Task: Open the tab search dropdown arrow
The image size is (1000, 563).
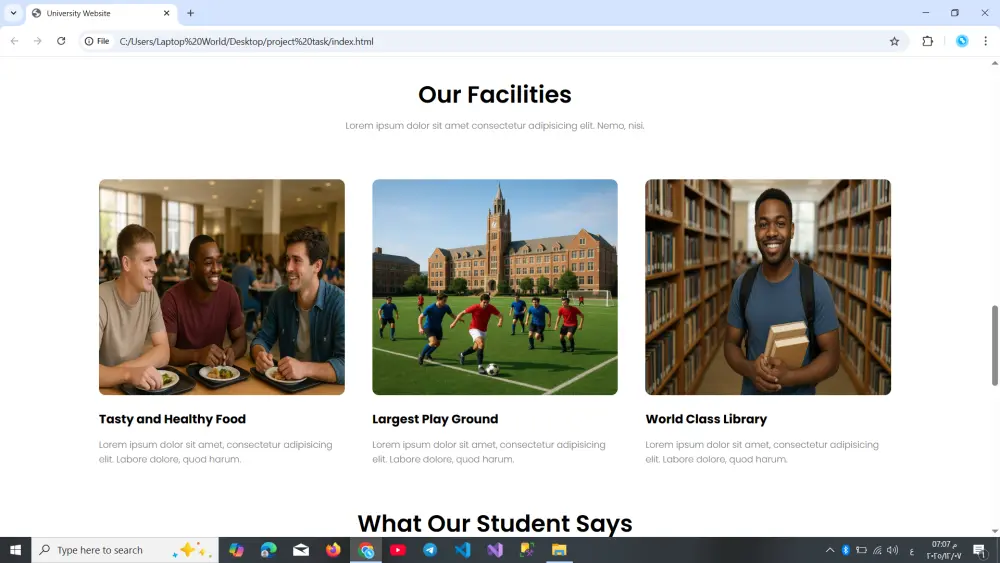Action: 13,13
